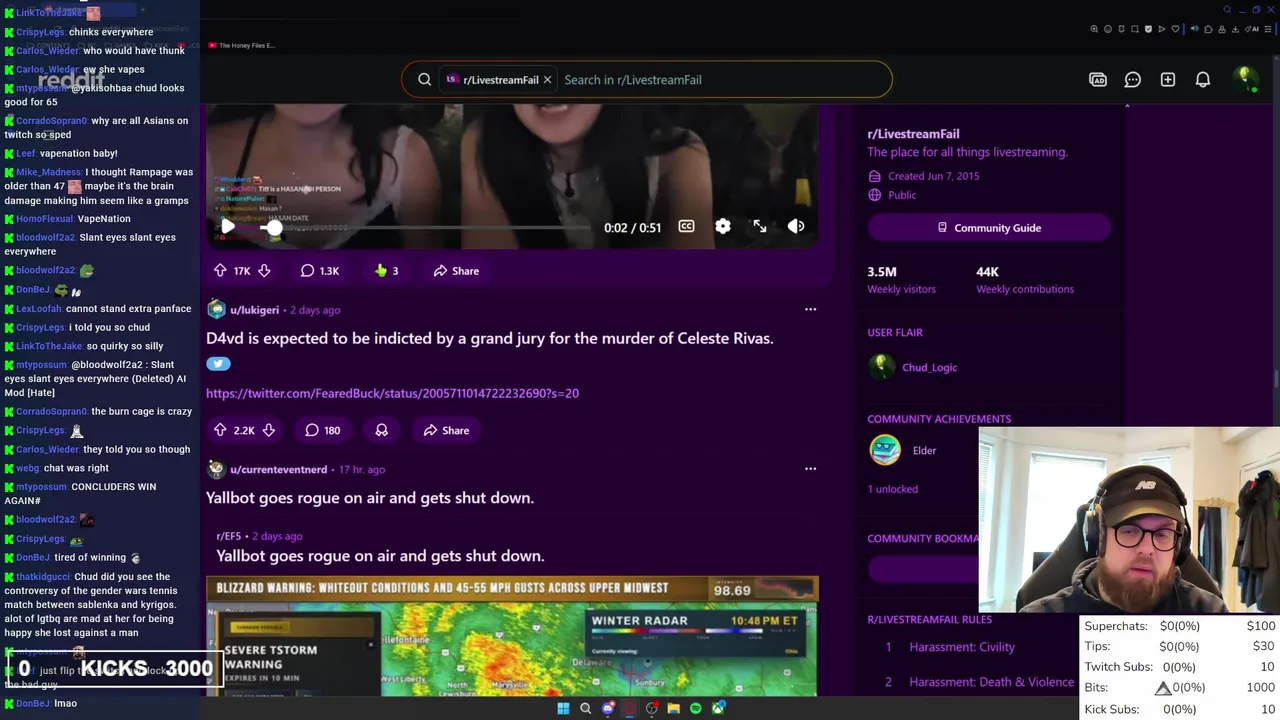
Task: Open the notifications bell
Action: 1203,80
